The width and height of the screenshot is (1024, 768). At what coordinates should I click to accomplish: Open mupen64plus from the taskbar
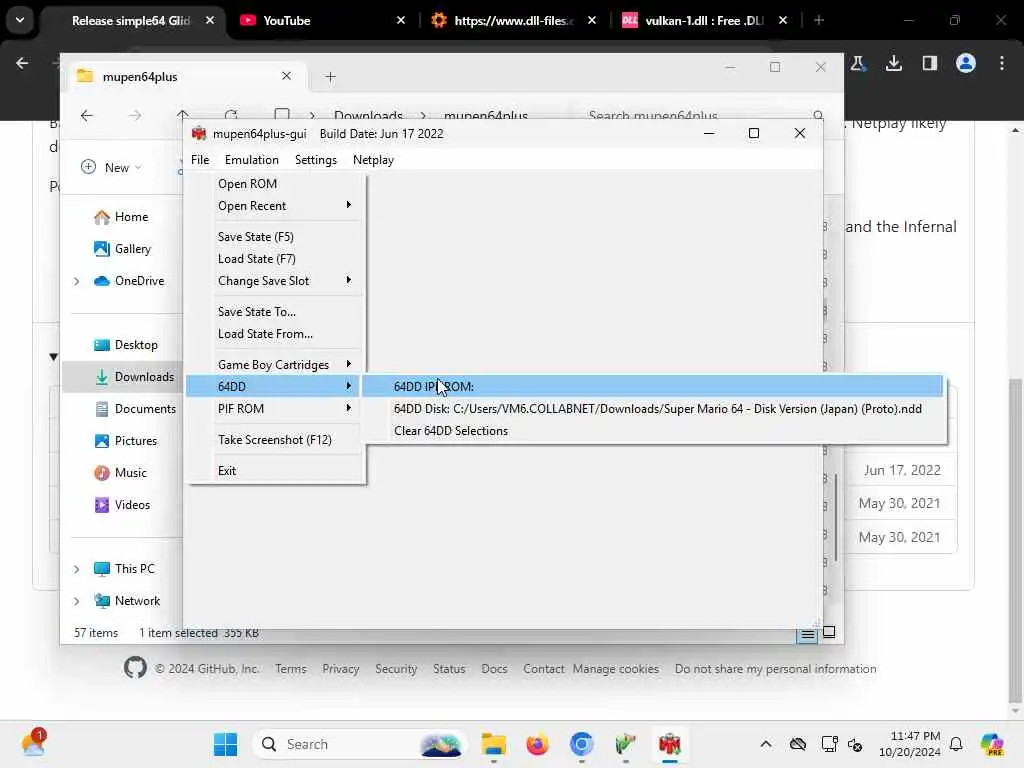pyautogui.click(x=669, y=744)
